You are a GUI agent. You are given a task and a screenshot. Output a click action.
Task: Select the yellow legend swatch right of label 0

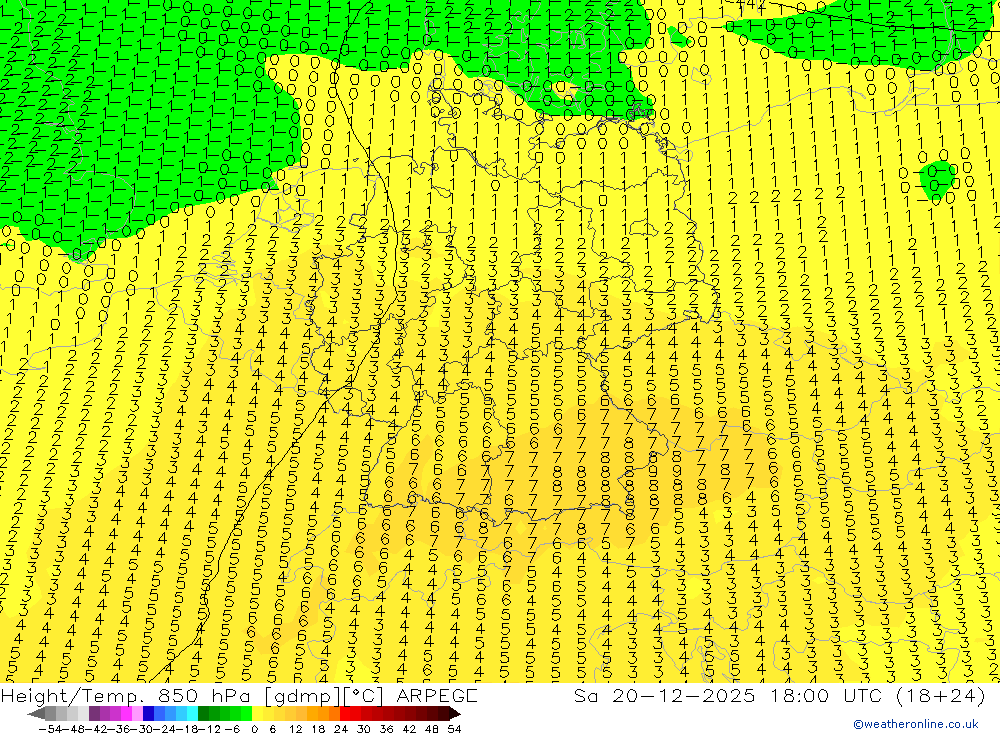tap(258, 713)
